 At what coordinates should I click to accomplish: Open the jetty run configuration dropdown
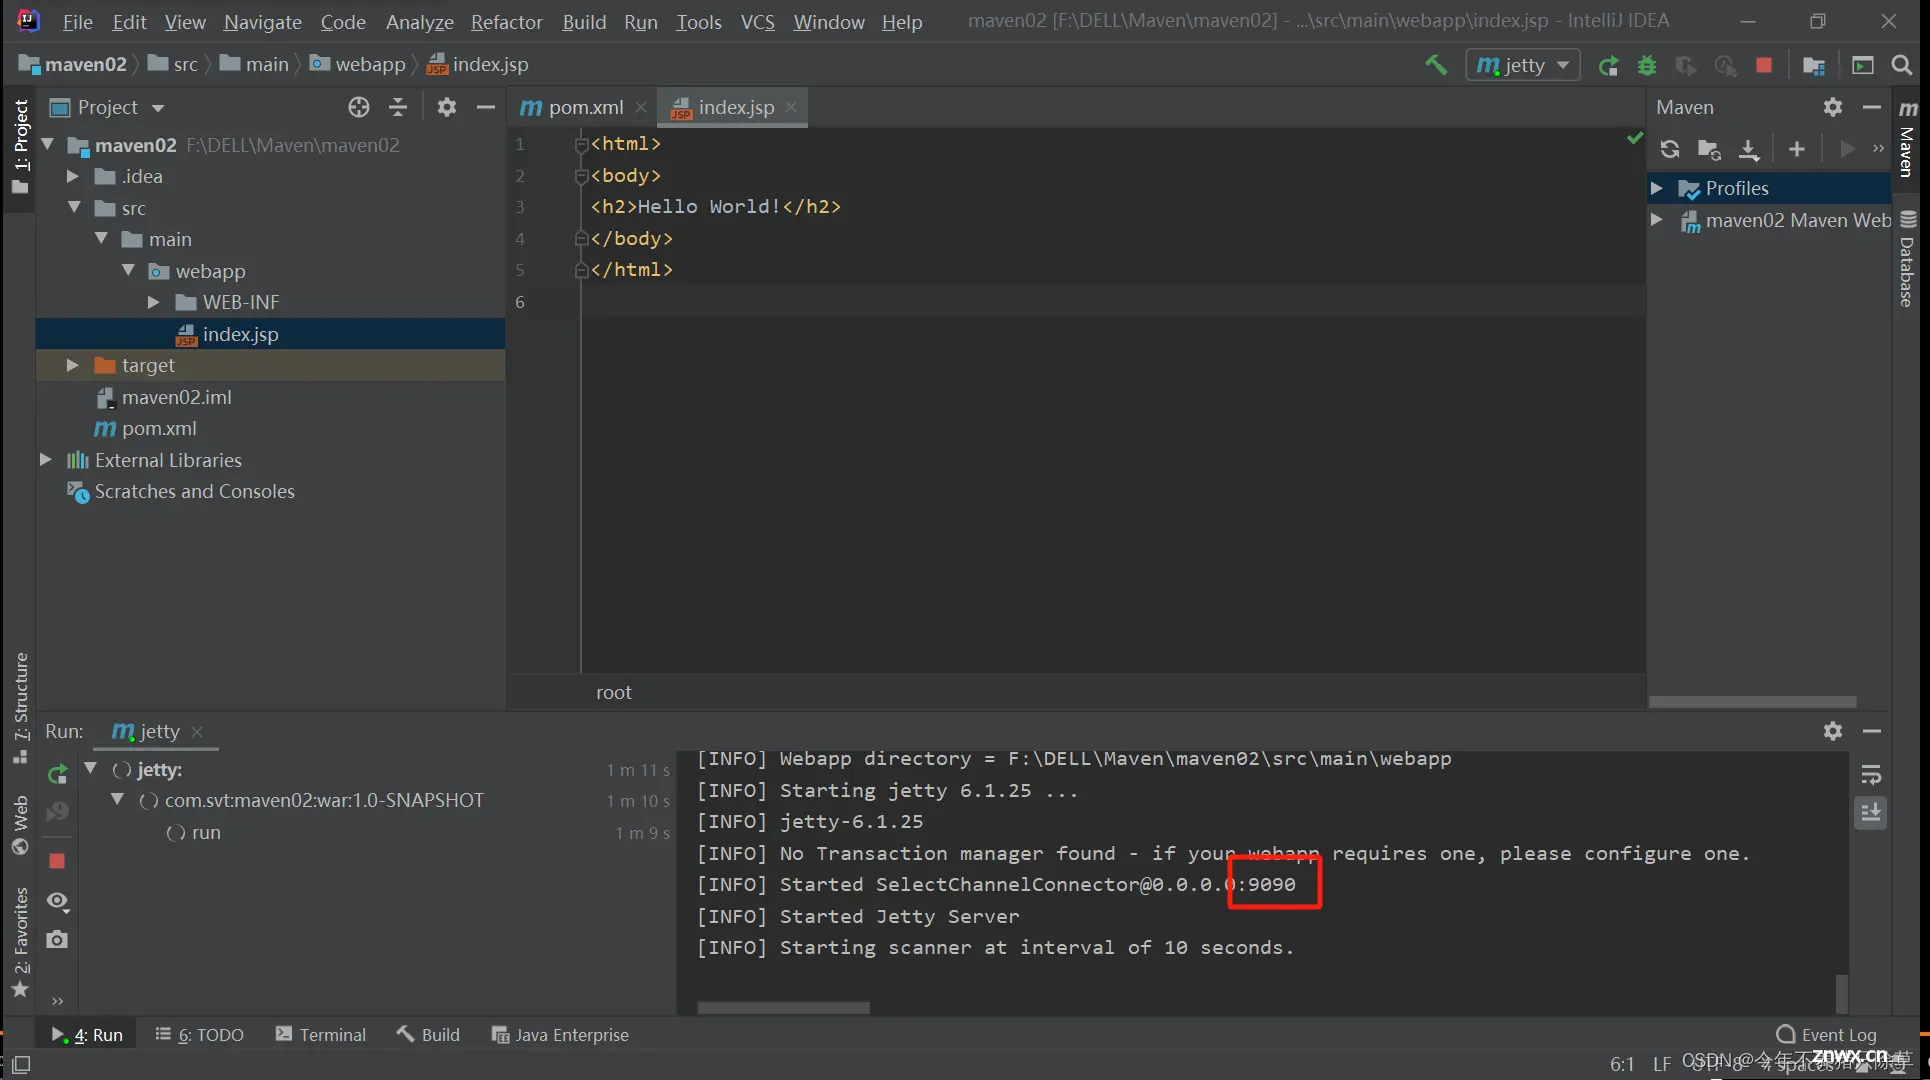coord(1523,65)
